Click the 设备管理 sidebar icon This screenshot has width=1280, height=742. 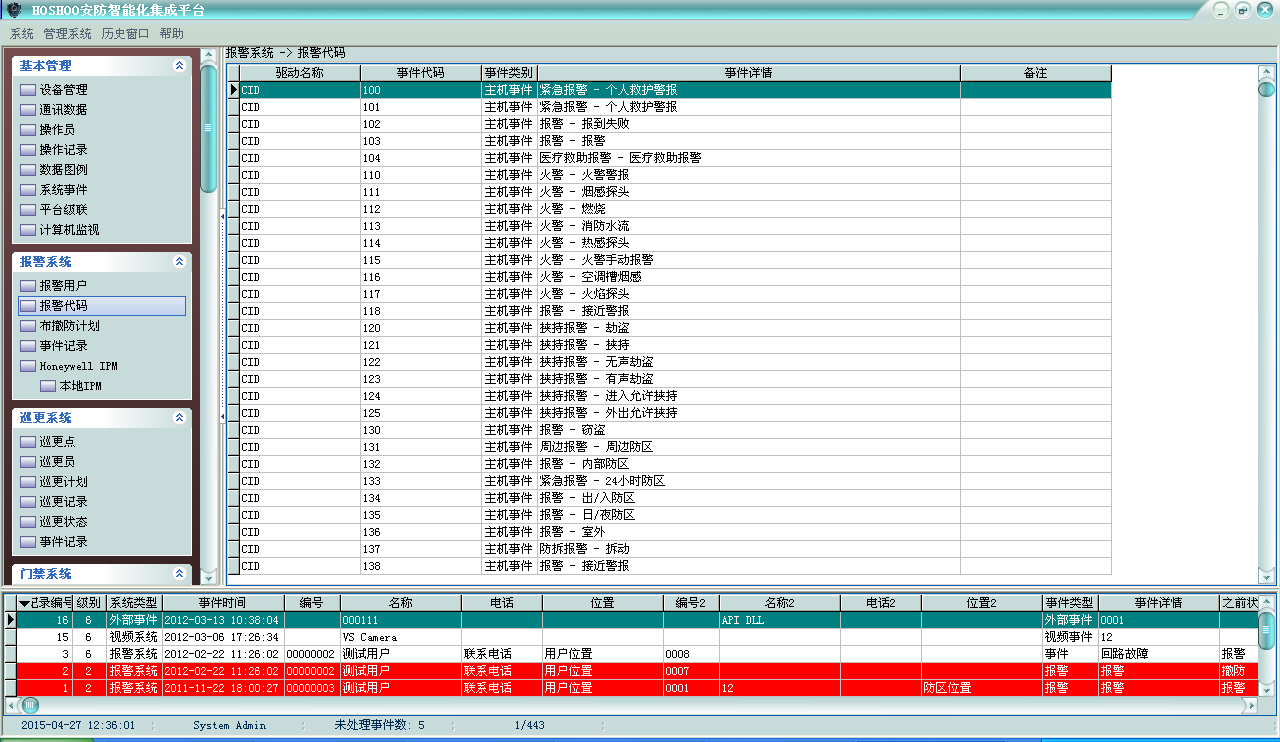(x=28, y=90)
